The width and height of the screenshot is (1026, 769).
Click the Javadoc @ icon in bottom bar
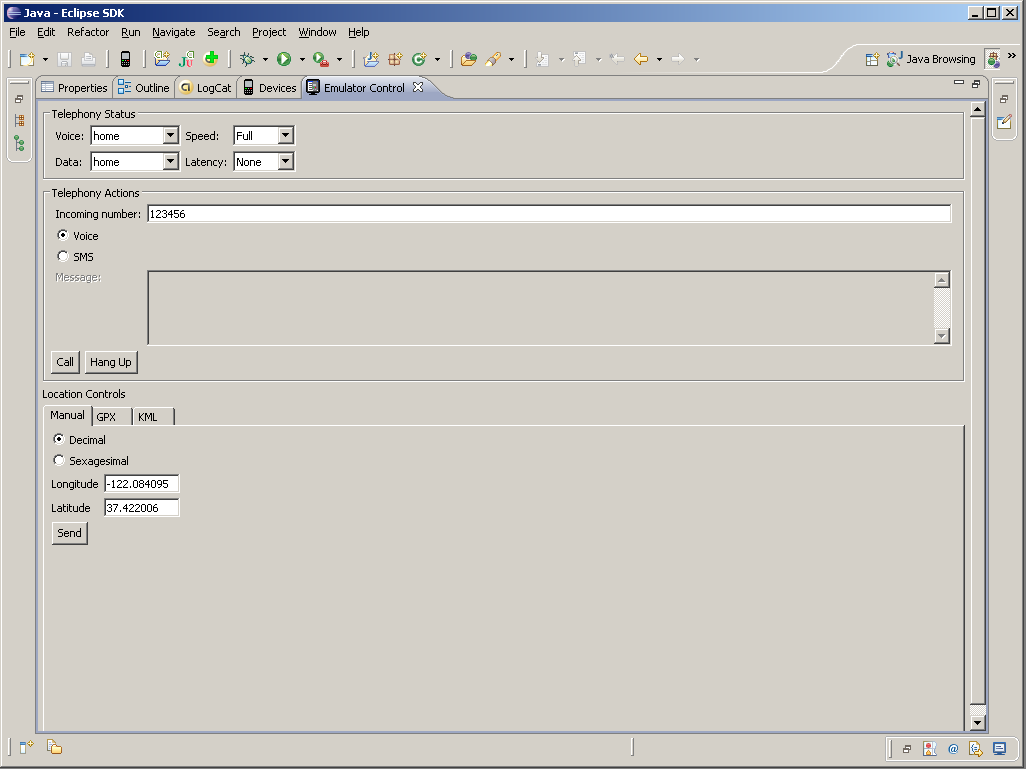(x=953, y=749)
